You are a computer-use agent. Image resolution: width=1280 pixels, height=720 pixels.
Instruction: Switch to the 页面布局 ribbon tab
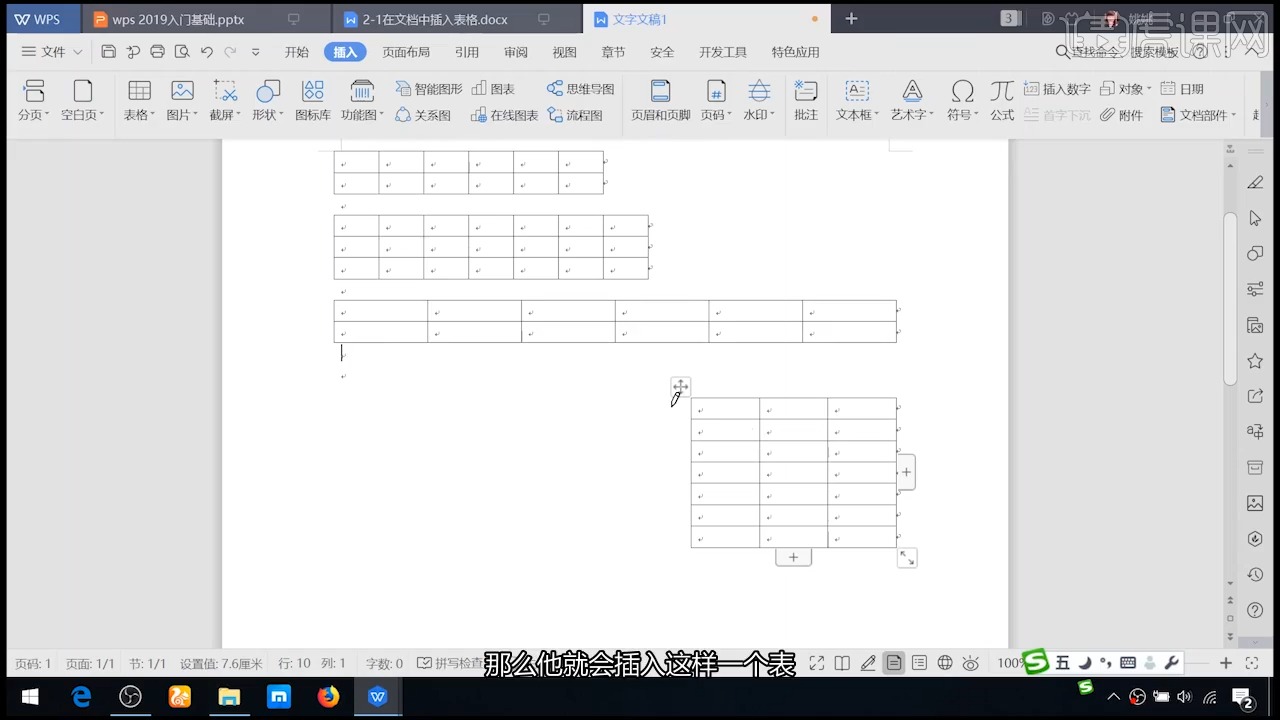406,52
